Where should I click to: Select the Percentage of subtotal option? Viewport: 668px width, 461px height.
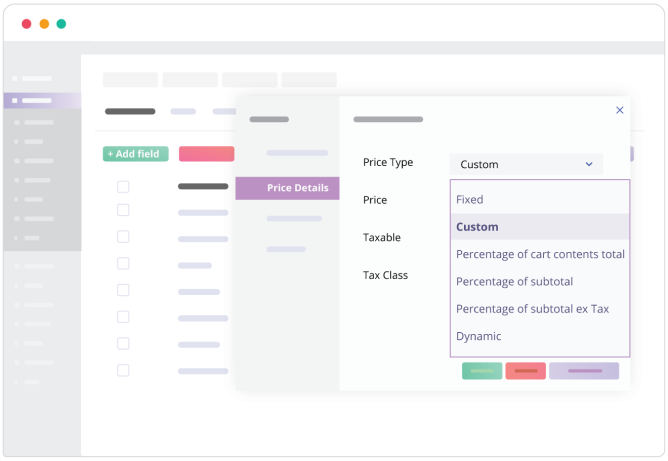tap(540, 281)
